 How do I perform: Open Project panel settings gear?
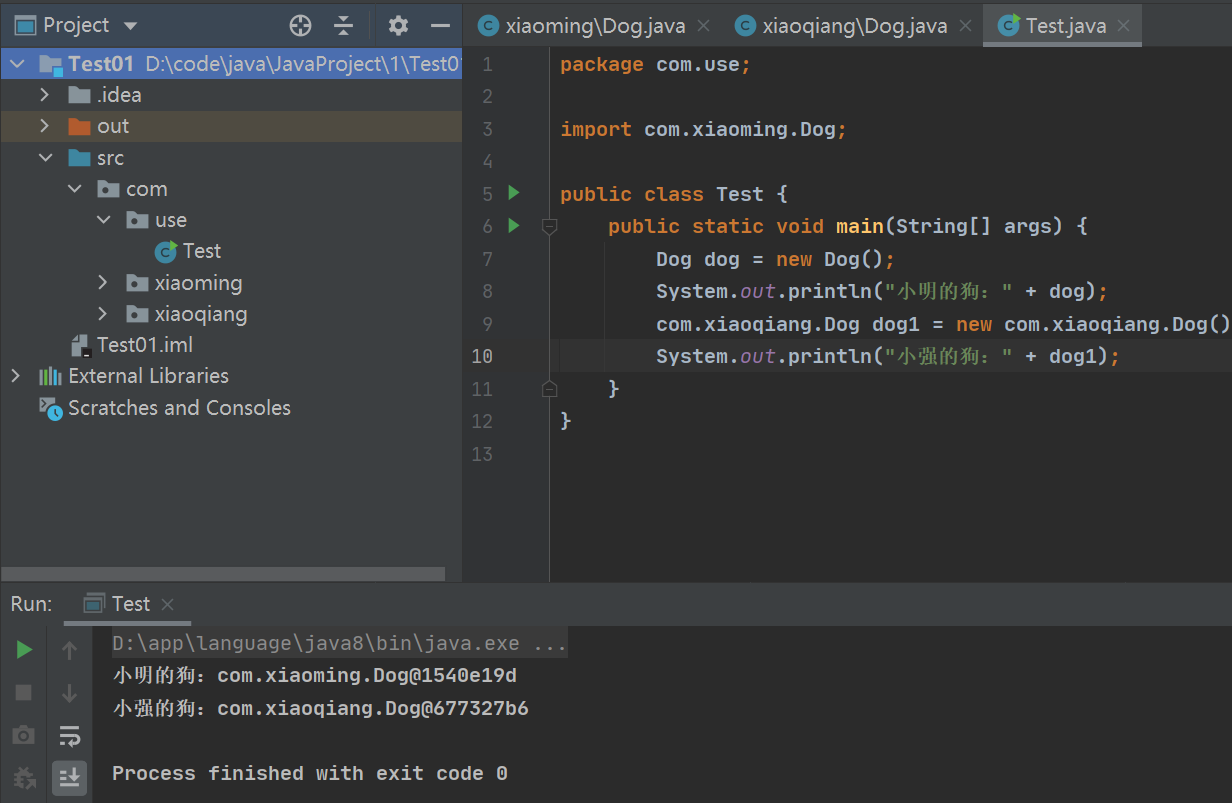[x=398, y=26]
